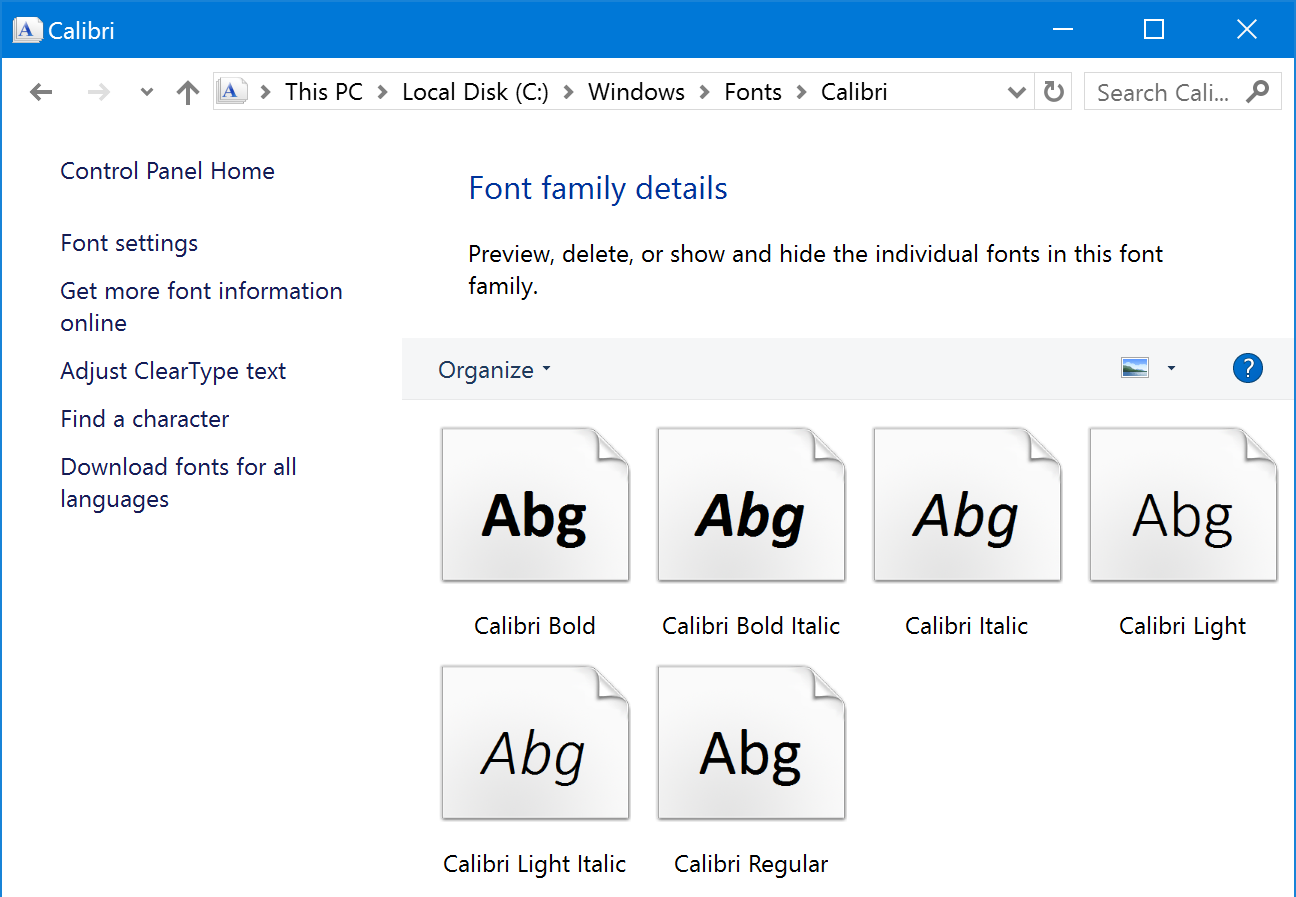Open Font settings link
The height and width of the screenshot is (897, 1296).
click(x=129, y=243)
